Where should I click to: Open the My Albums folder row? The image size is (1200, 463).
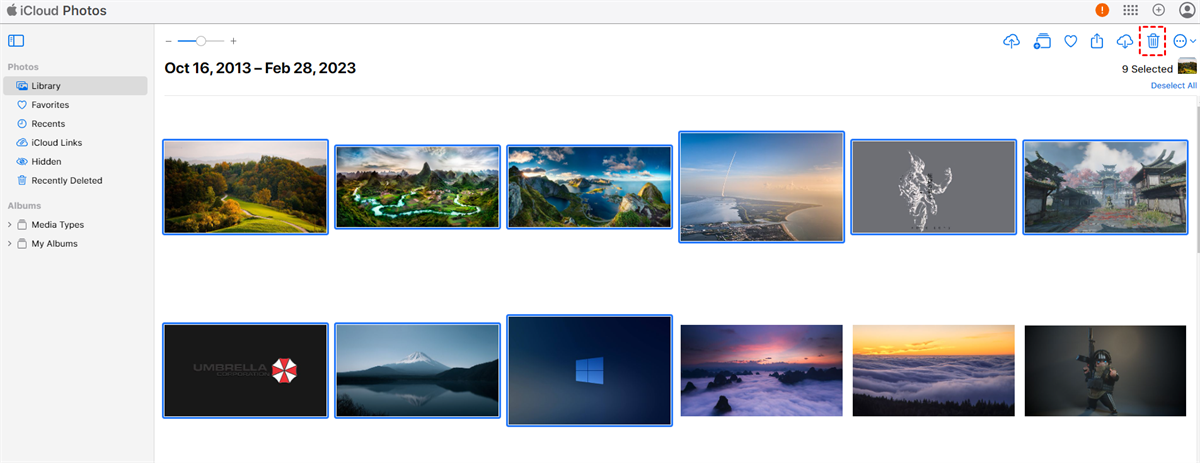click(x=76, y=244)
